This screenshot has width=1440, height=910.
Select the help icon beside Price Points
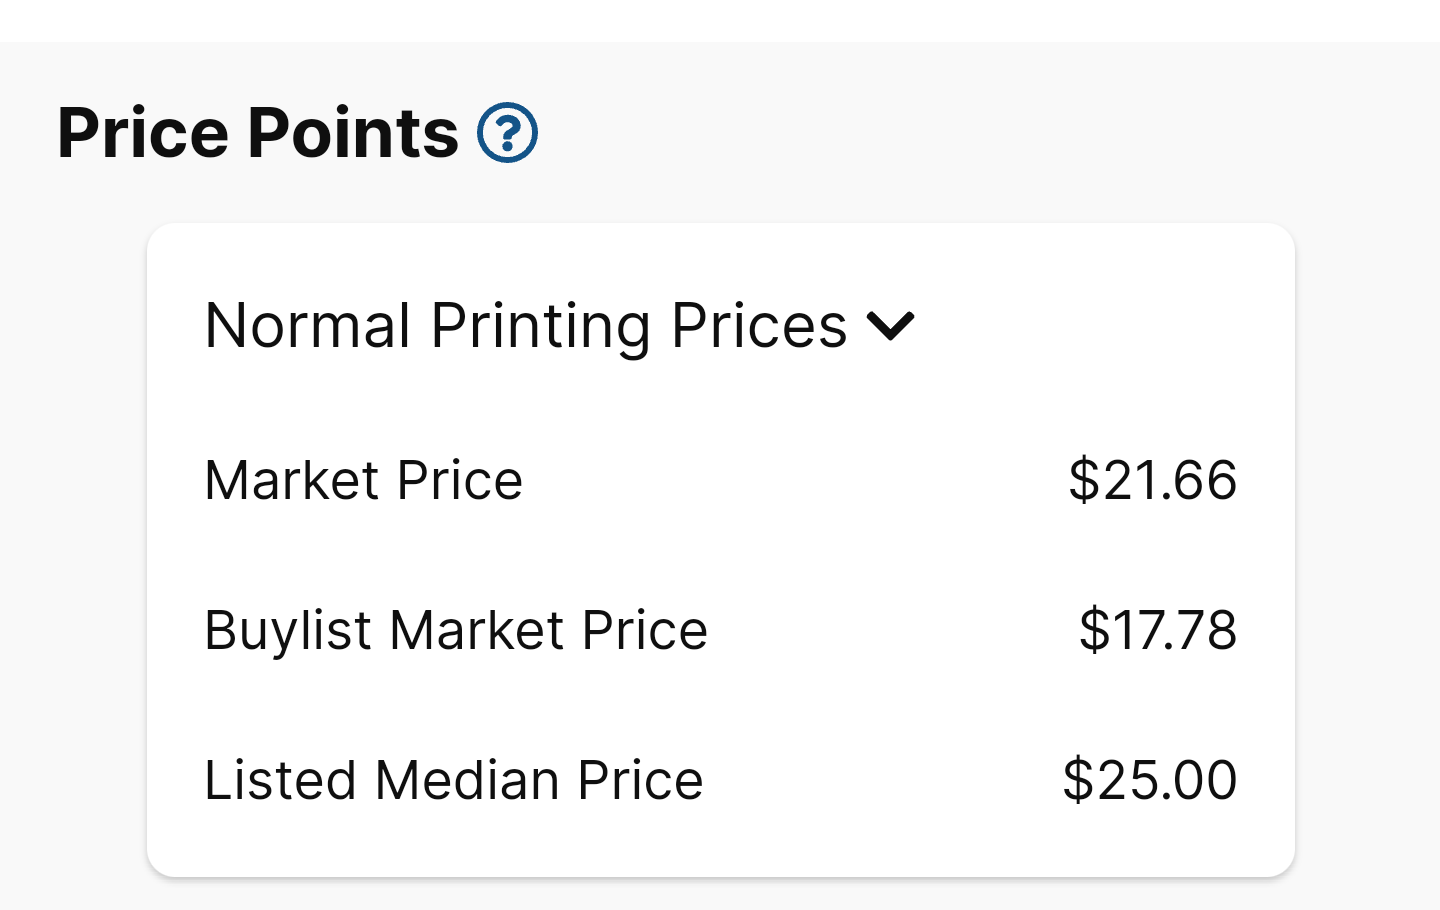click(509, 131)
